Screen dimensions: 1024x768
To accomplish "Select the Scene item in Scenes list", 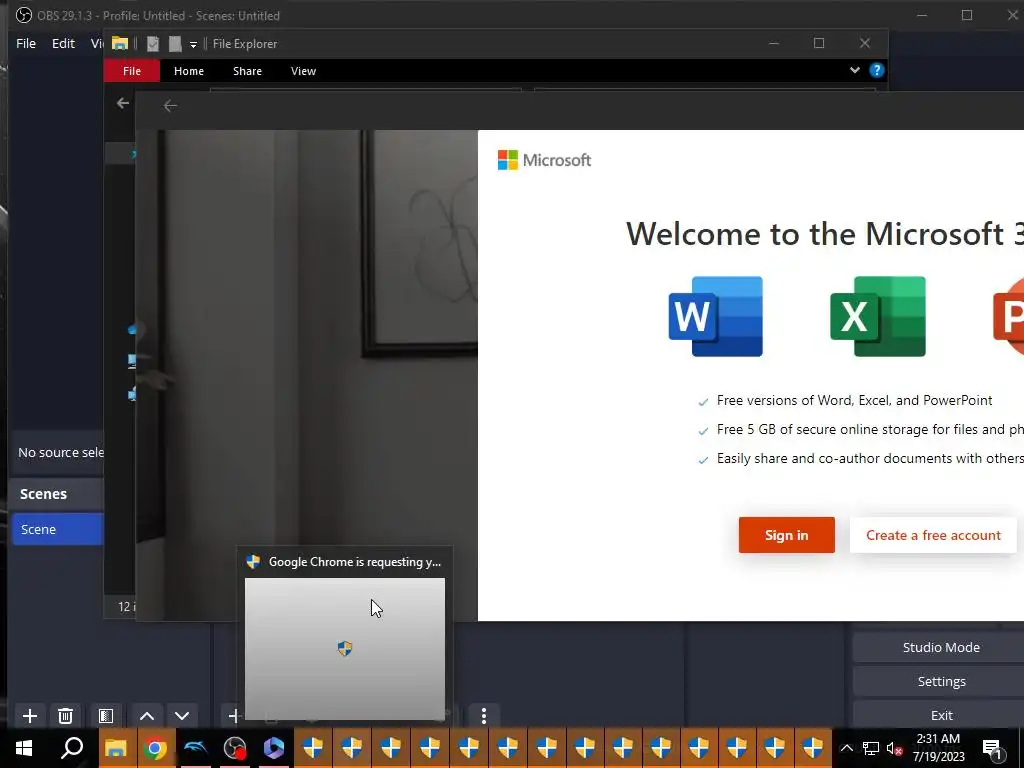I will 57,529.
